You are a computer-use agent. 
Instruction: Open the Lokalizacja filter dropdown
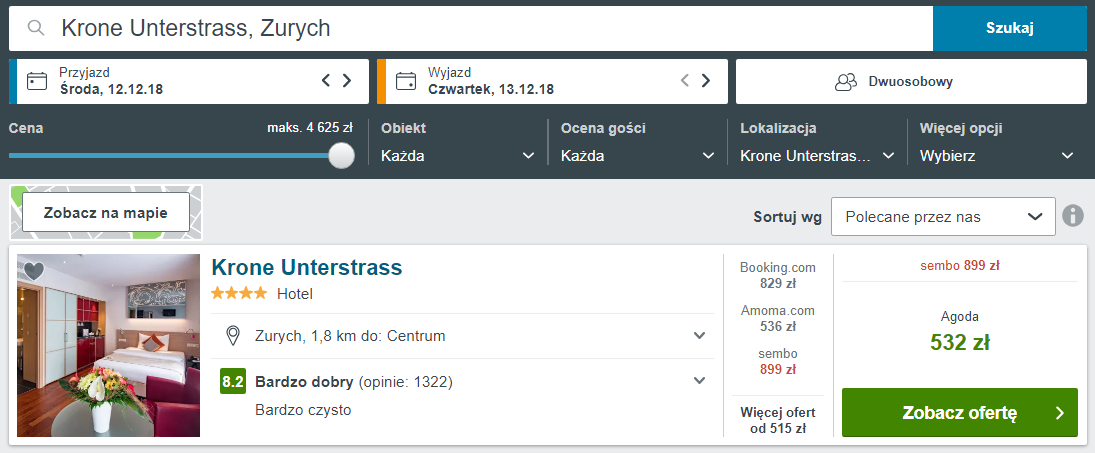pyautogui.click(x=817, y=156)
